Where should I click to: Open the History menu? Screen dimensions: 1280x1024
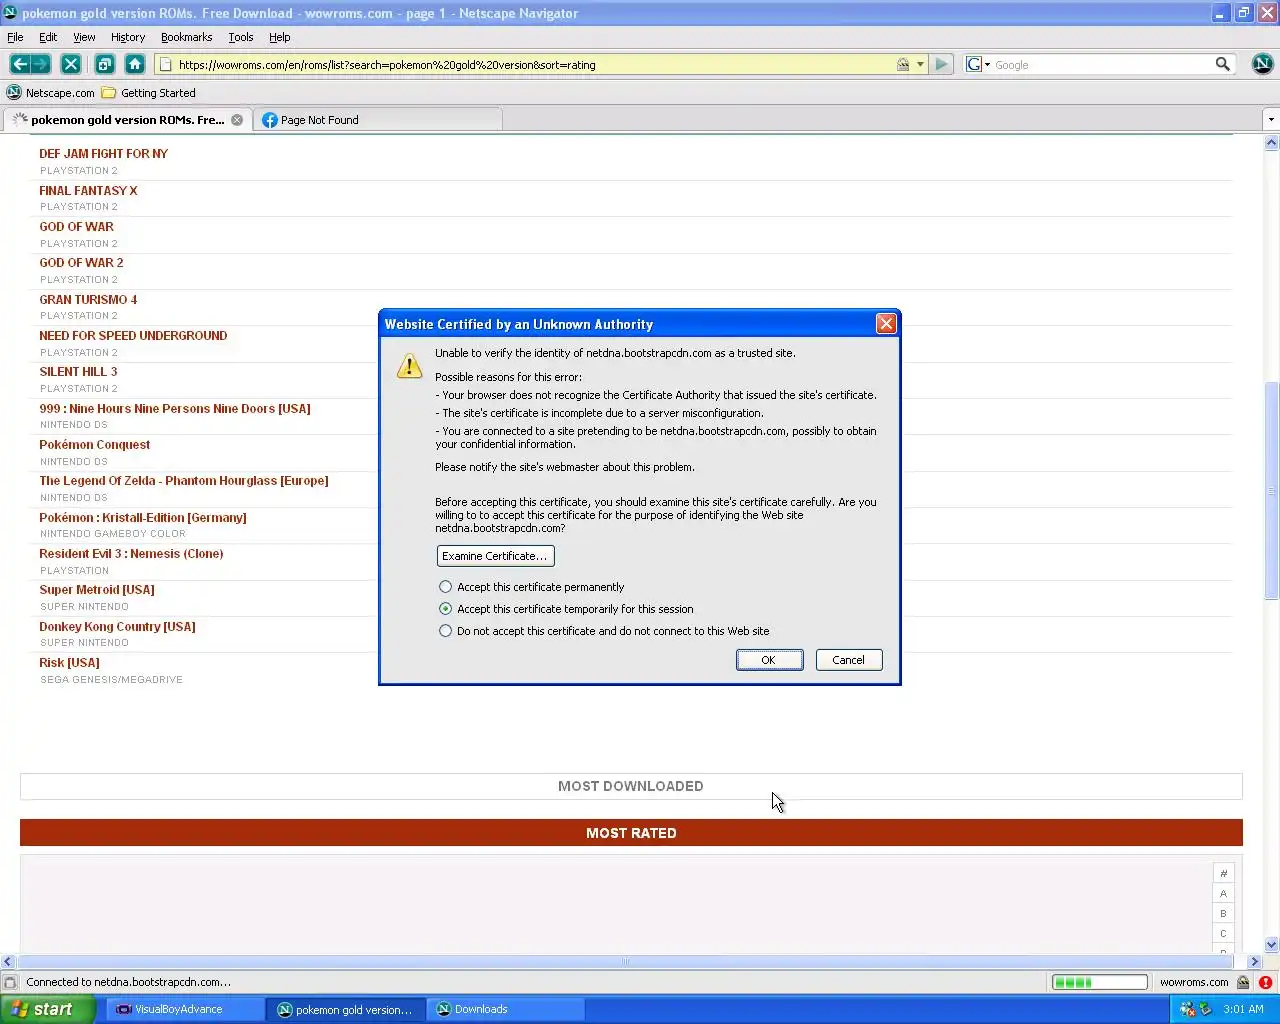tap(128, 37)
